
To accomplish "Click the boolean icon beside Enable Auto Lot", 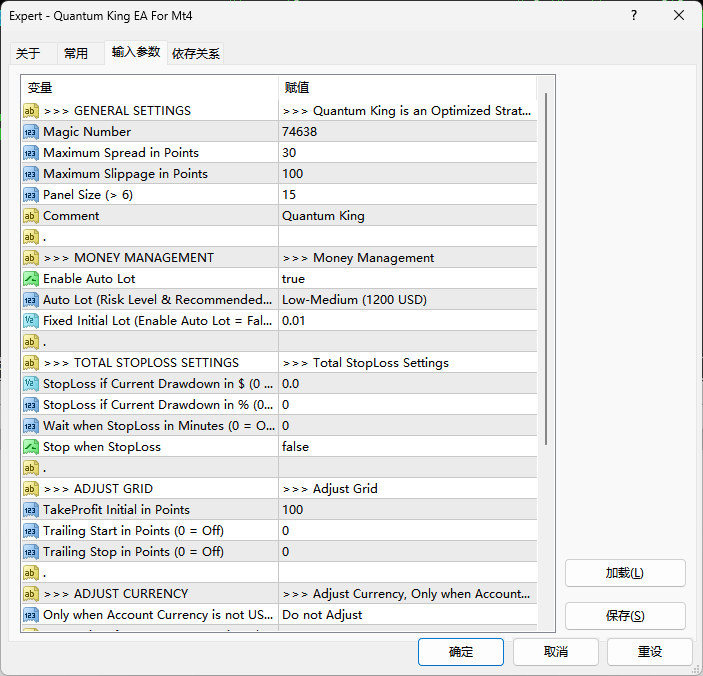I will pyautogui.click(x=31, y=279).
